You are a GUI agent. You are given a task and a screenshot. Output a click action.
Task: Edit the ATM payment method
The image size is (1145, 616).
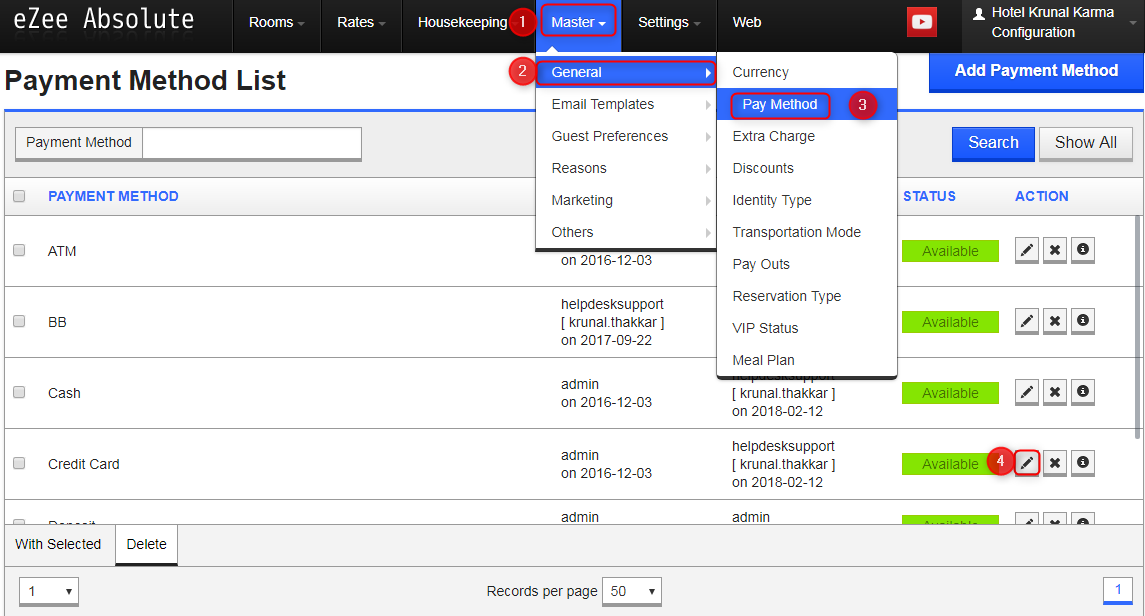pos(1027,250)
